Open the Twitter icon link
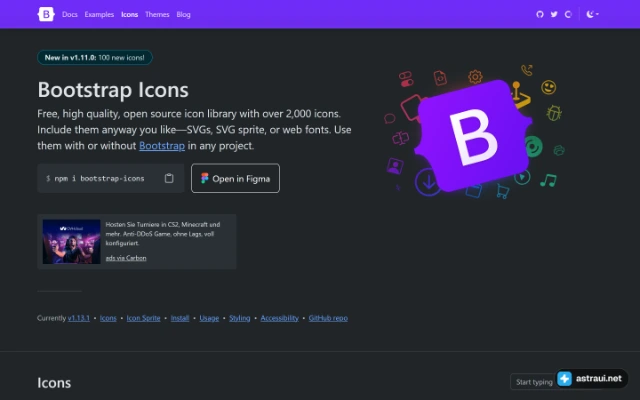 tap(554, 14)
